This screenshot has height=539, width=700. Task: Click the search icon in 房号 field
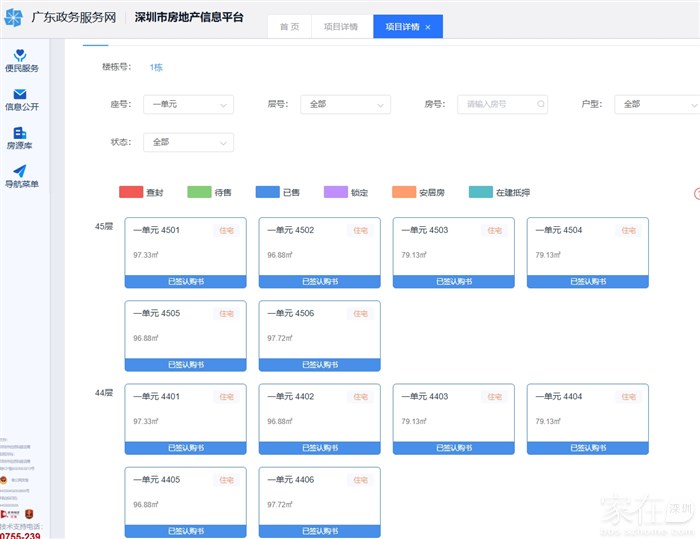pyautogui.click(x=541, y=104)
